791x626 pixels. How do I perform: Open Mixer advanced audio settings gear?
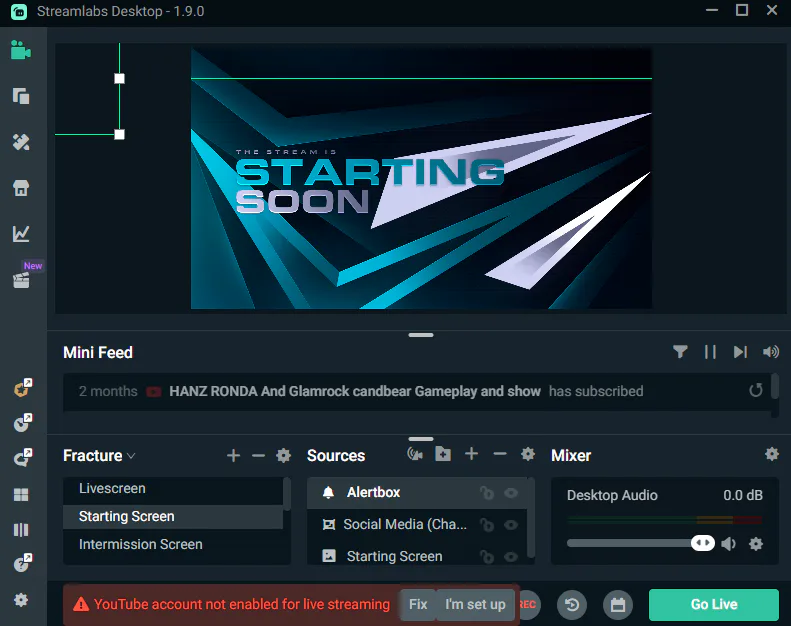(x=772, y=454)
